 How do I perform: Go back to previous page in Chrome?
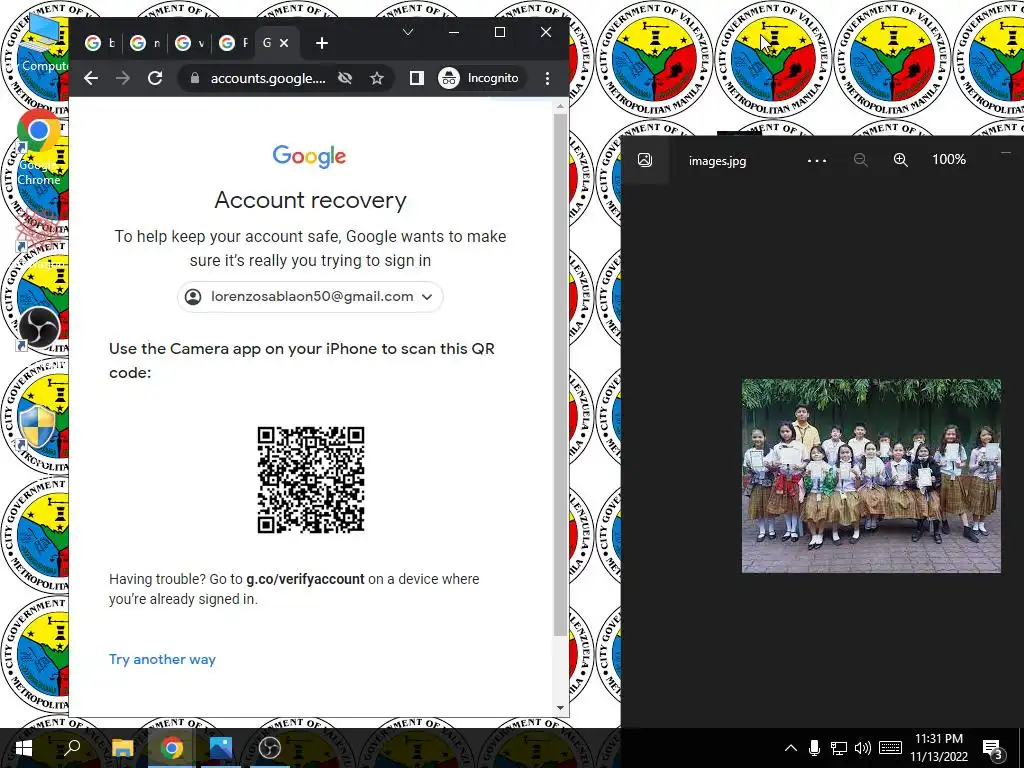(91, 78)
